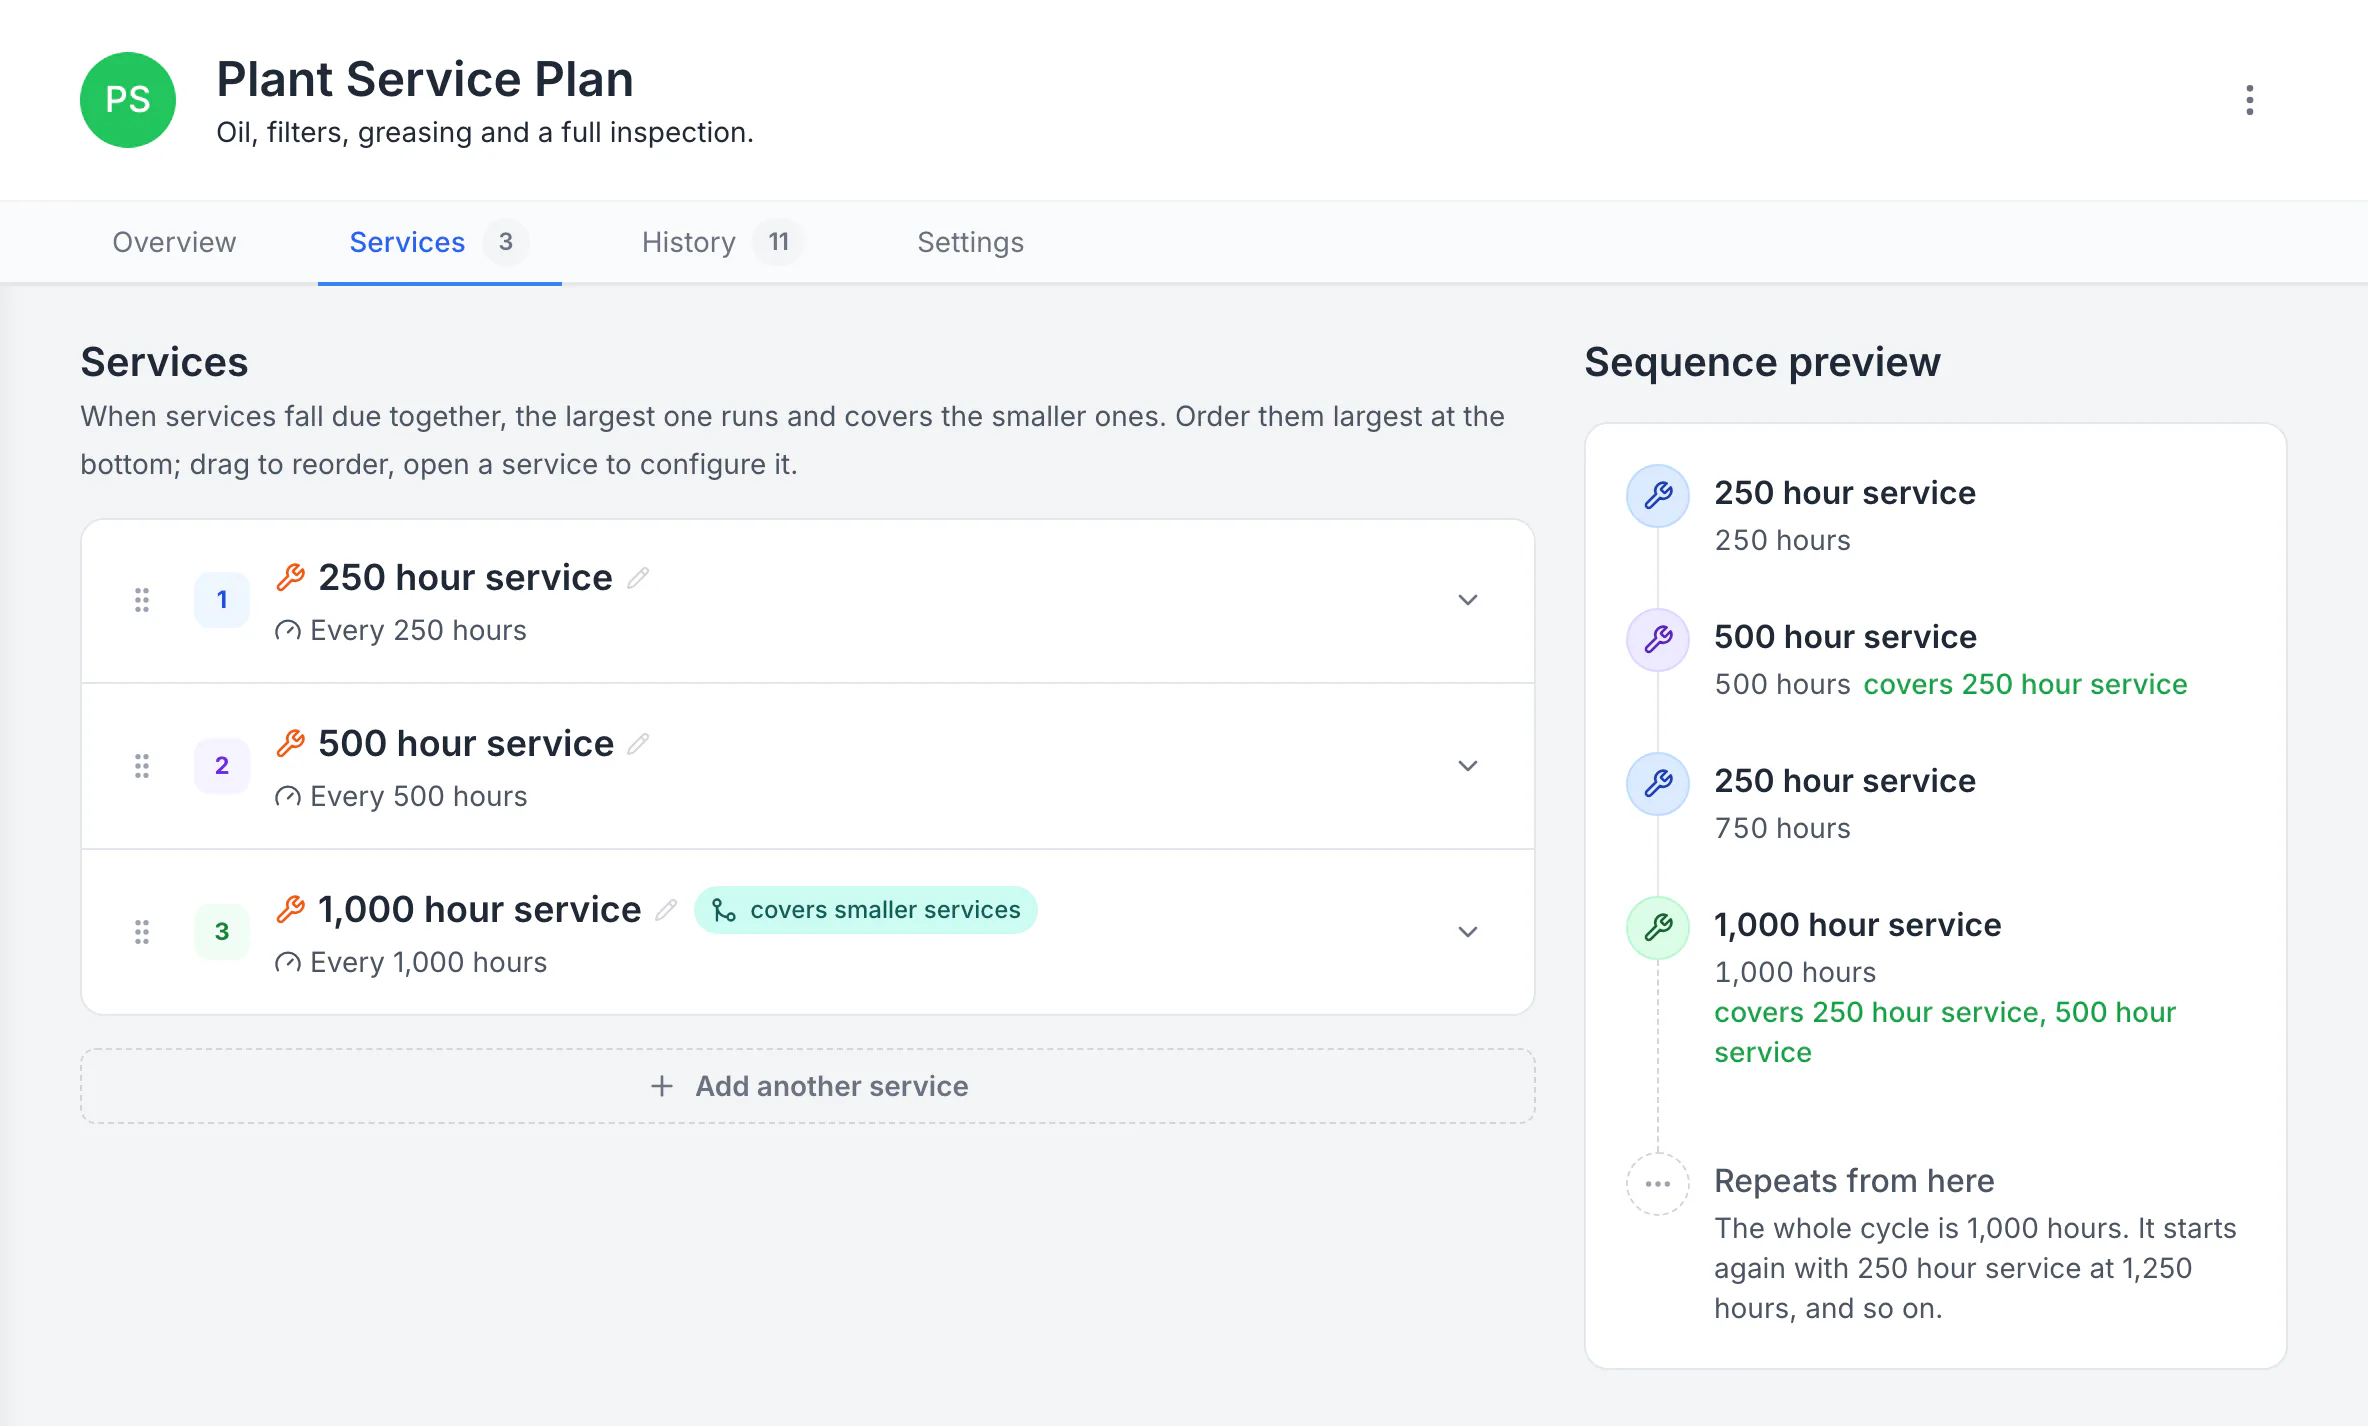Screen dimensions: 2368x1426
Task: Click the Repeats from here heading
Action: (1854, 1181)
